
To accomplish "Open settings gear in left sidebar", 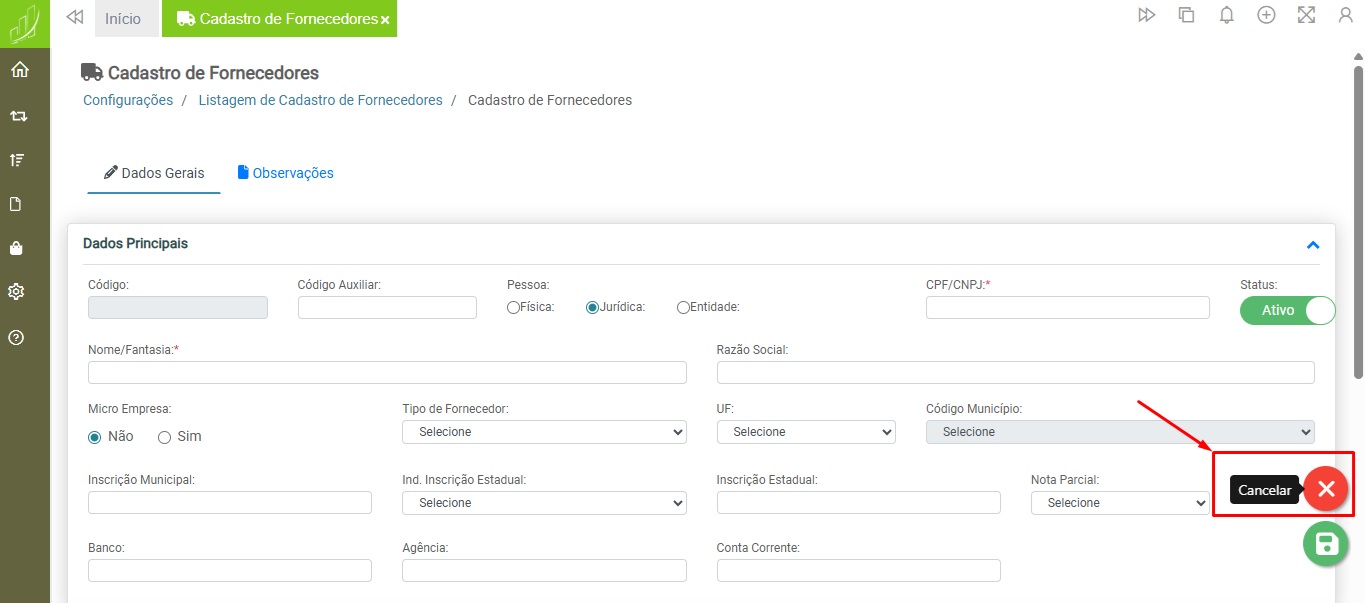I will 16,292.
